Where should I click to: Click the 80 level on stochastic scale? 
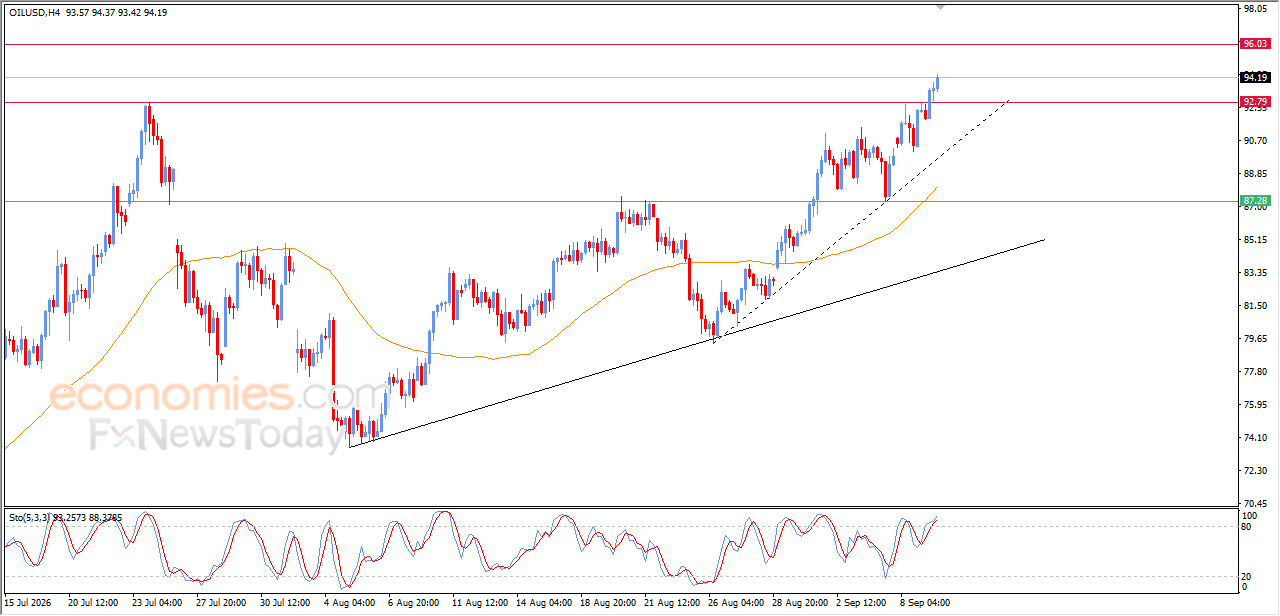[1246, 526]
